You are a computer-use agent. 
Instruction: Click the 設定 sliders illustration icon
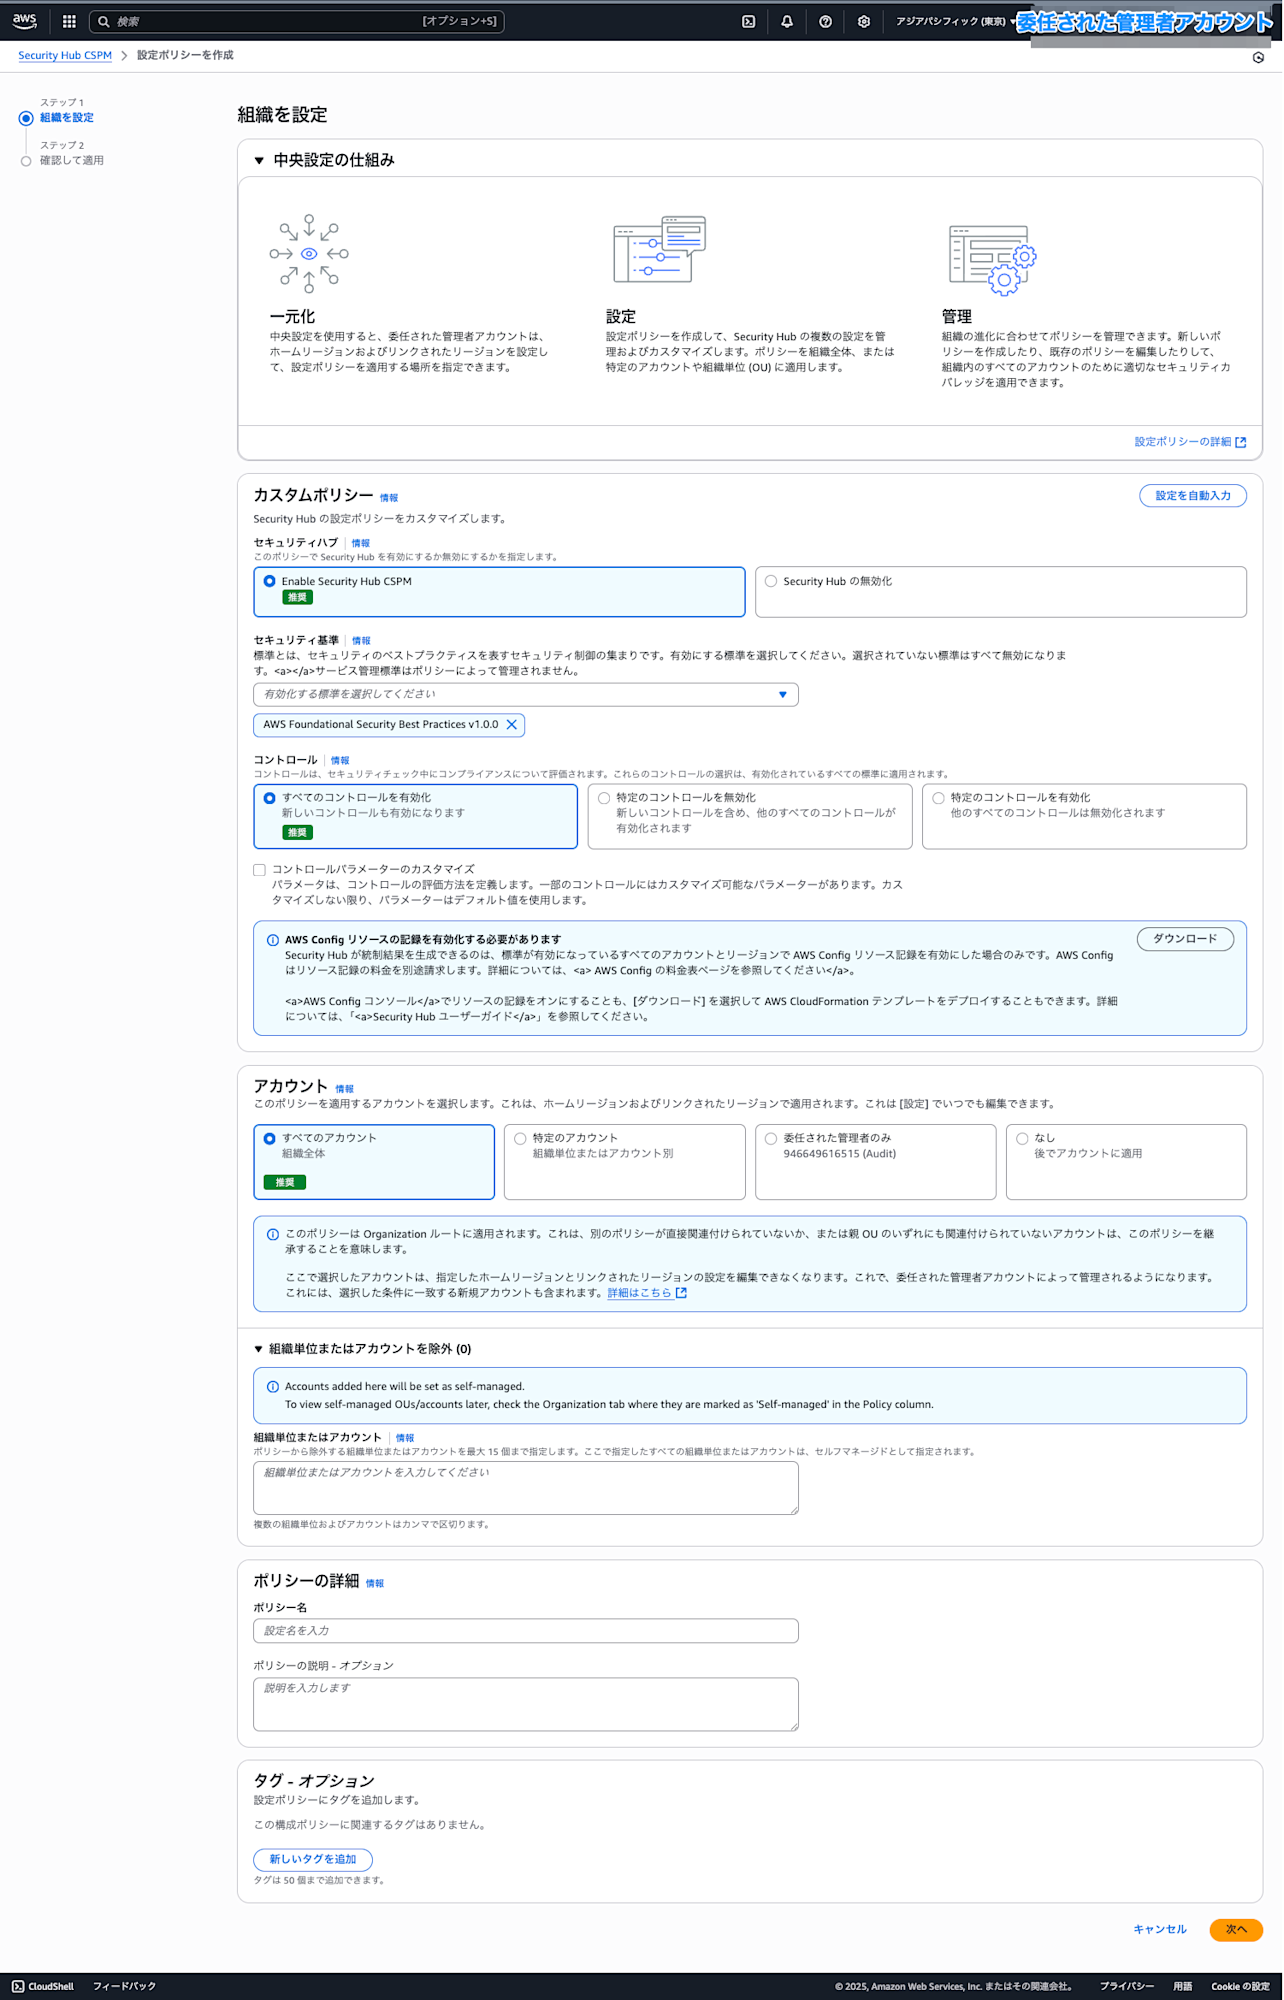659,249
